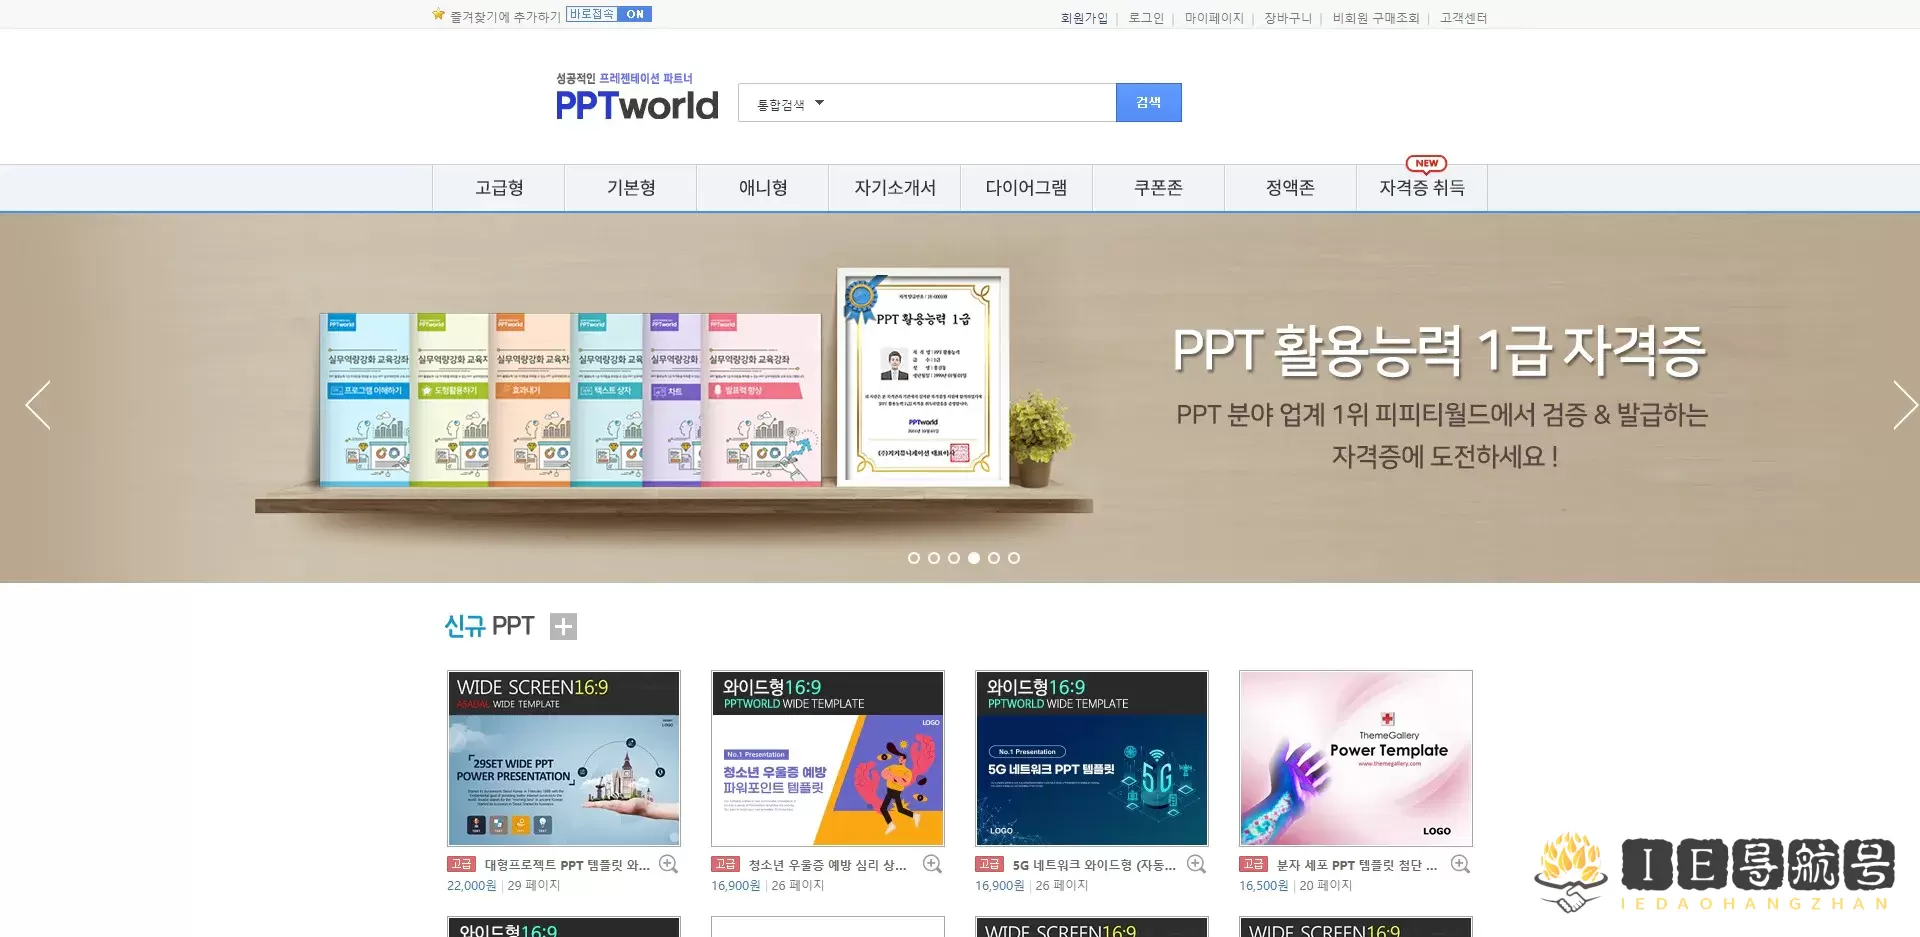Open the Power Template thumbnail

[x=1356, y=758]
